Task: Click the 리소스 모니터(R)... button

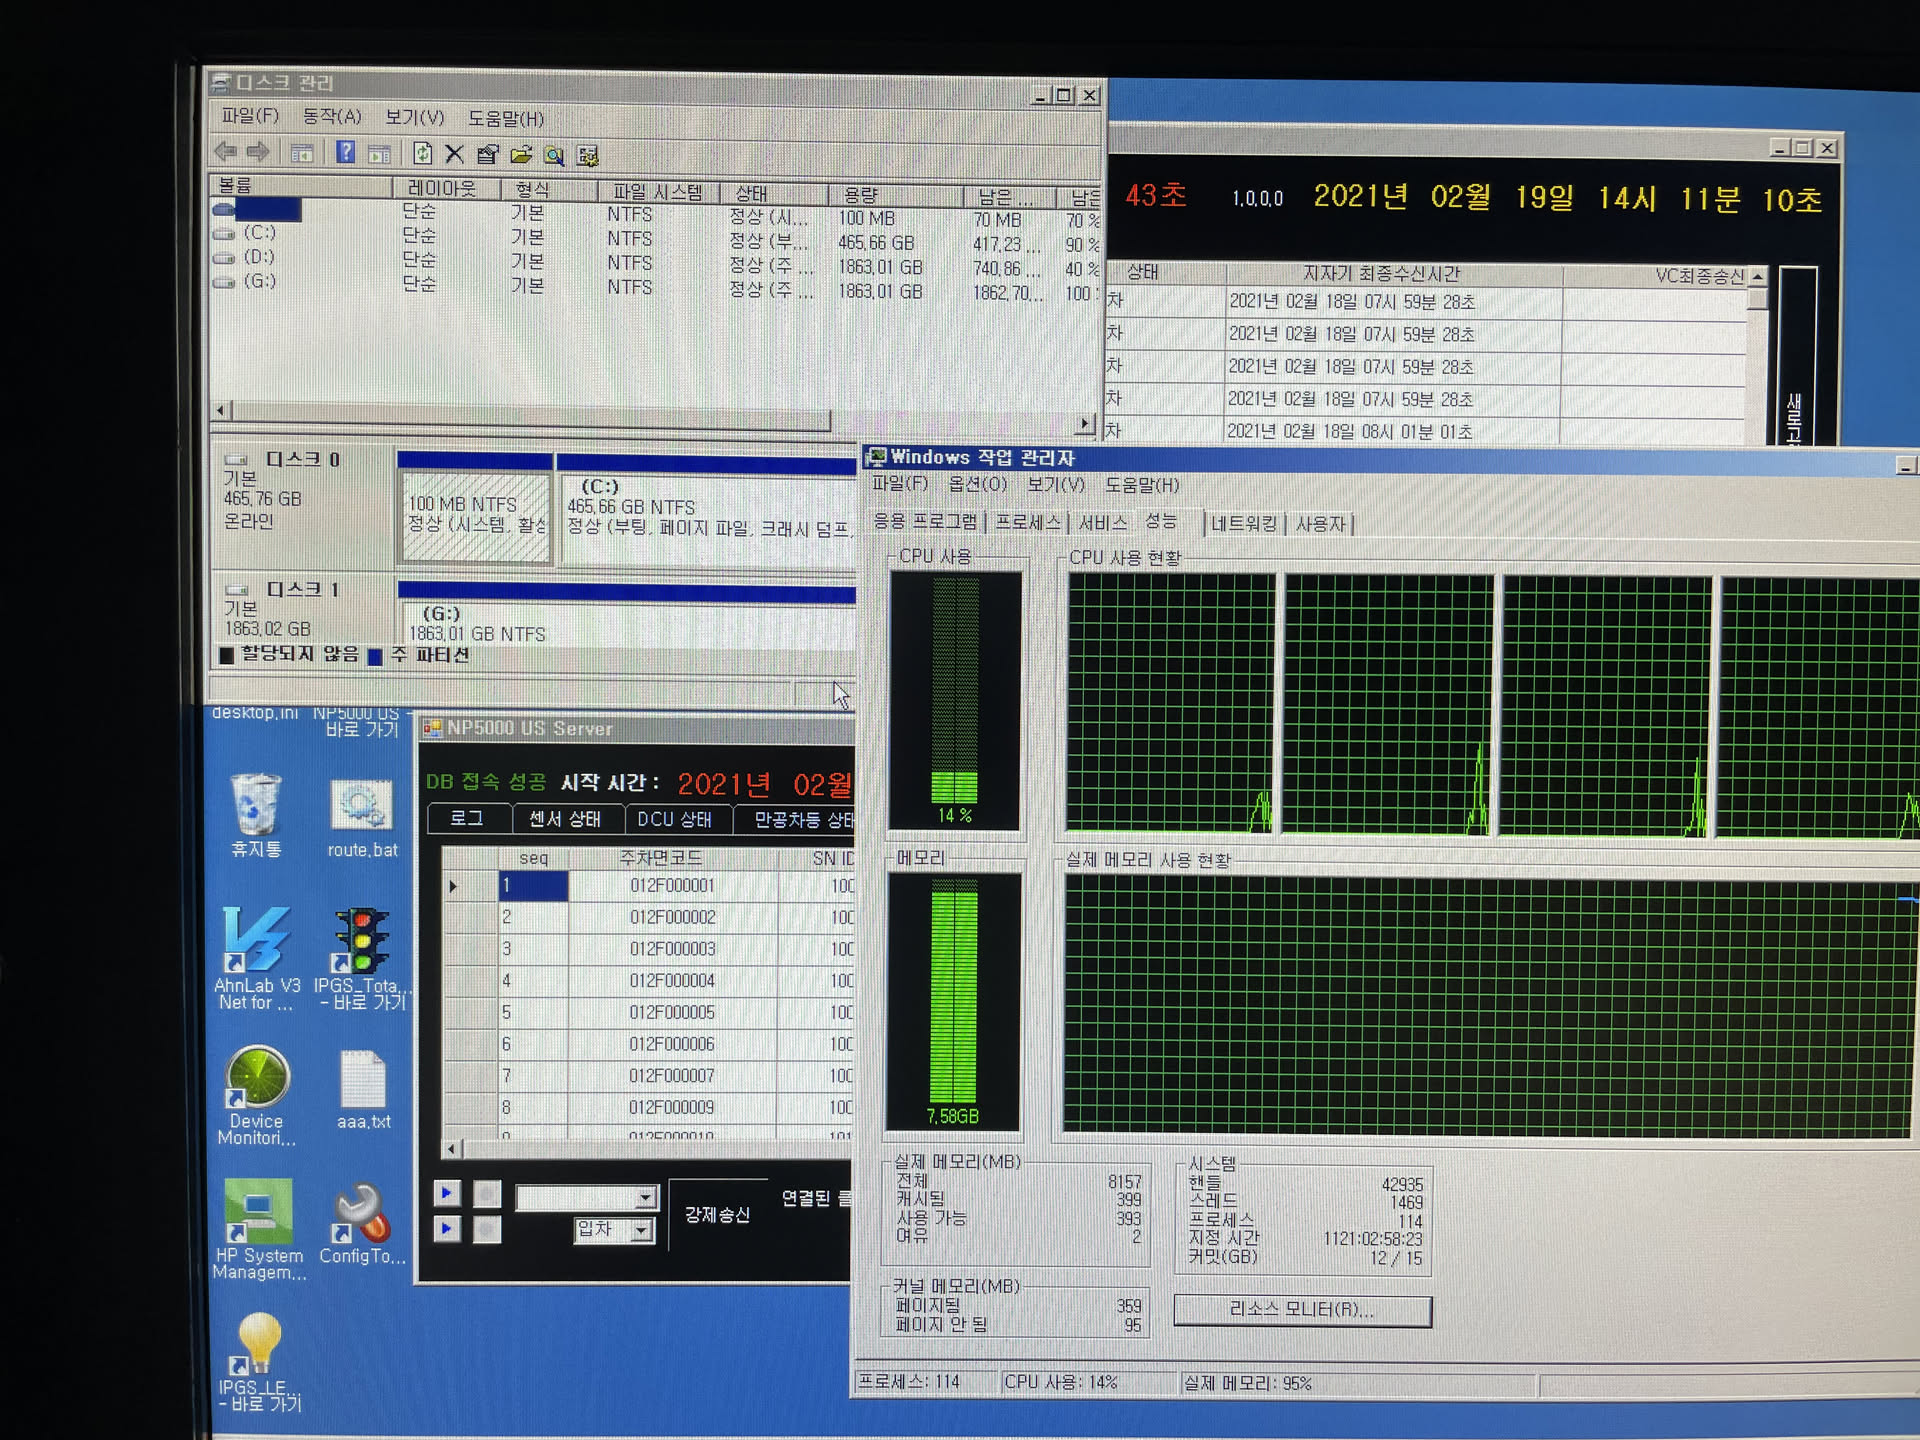Action: point(1301,1310)
